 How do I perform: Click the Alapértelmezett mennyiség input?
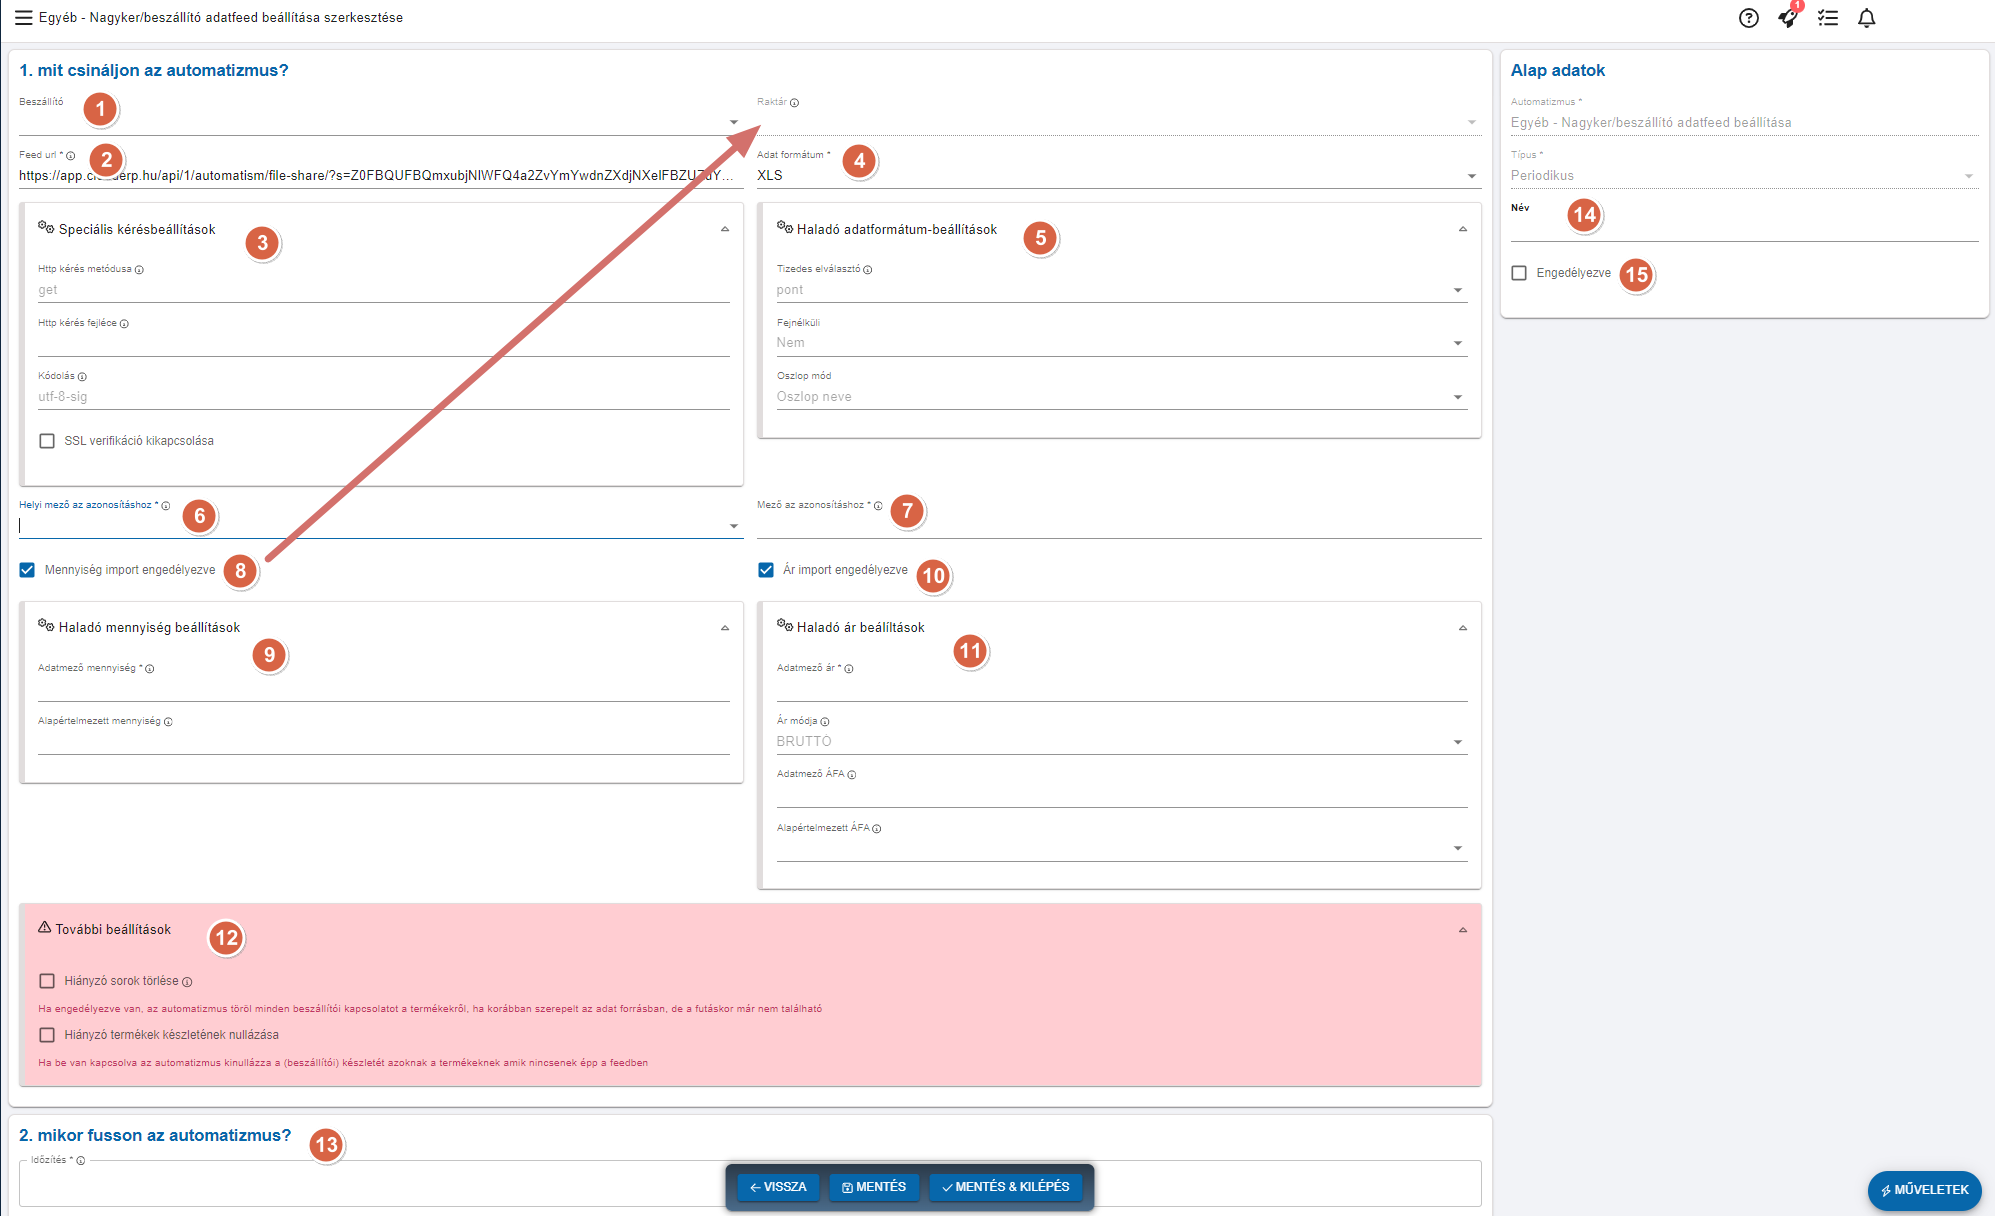click(384, 742)
